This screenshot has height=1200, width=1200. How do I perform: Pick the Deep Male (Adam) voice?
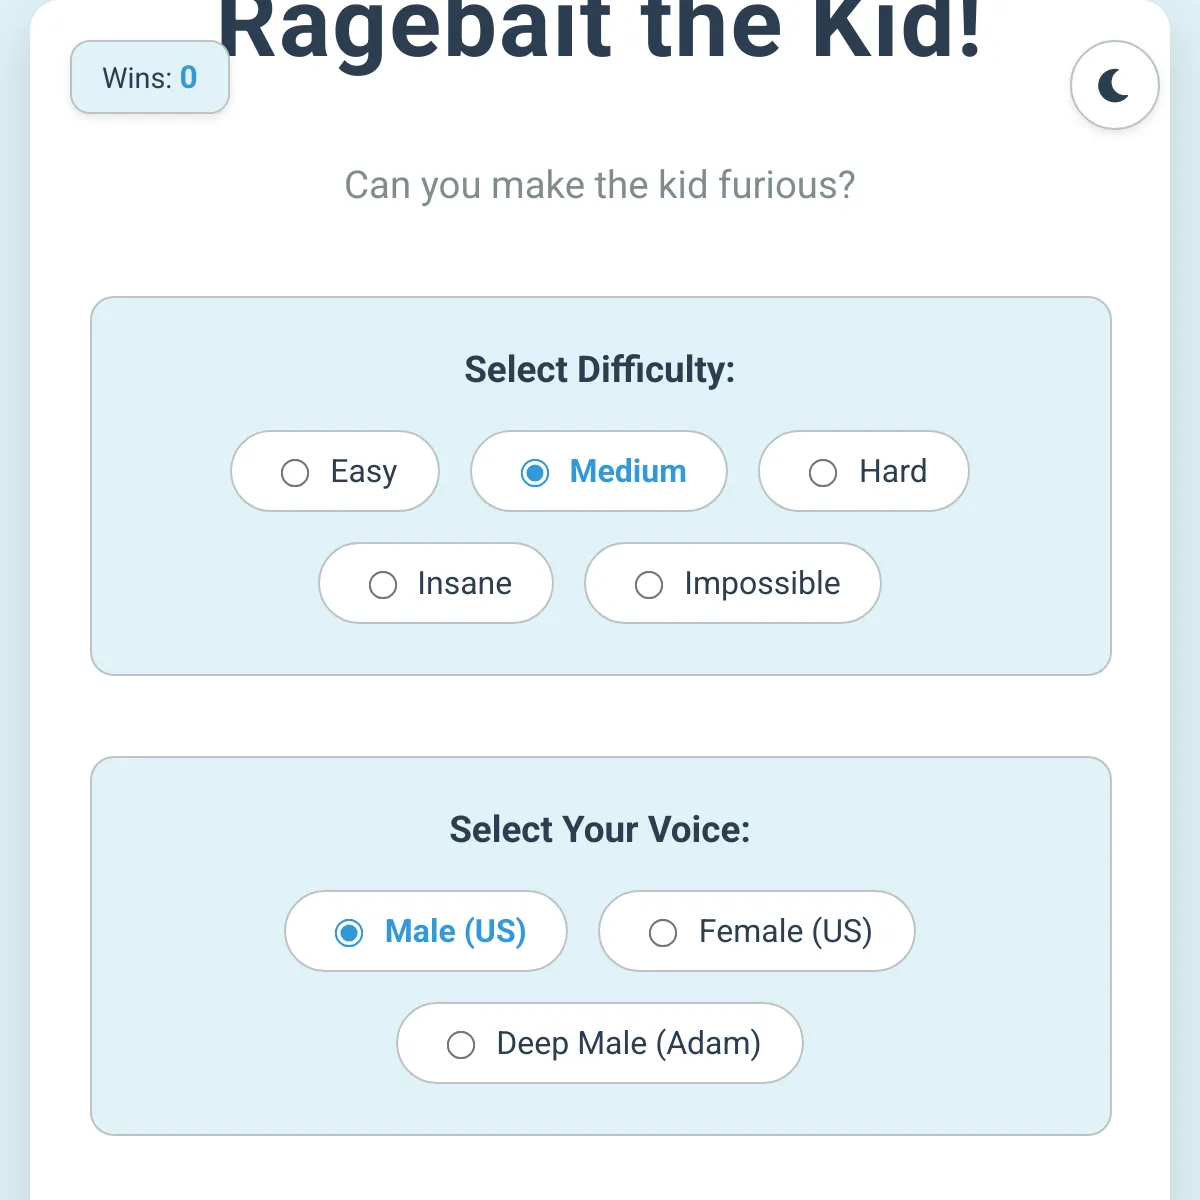pyautogui.click(x=600, y=1043)
